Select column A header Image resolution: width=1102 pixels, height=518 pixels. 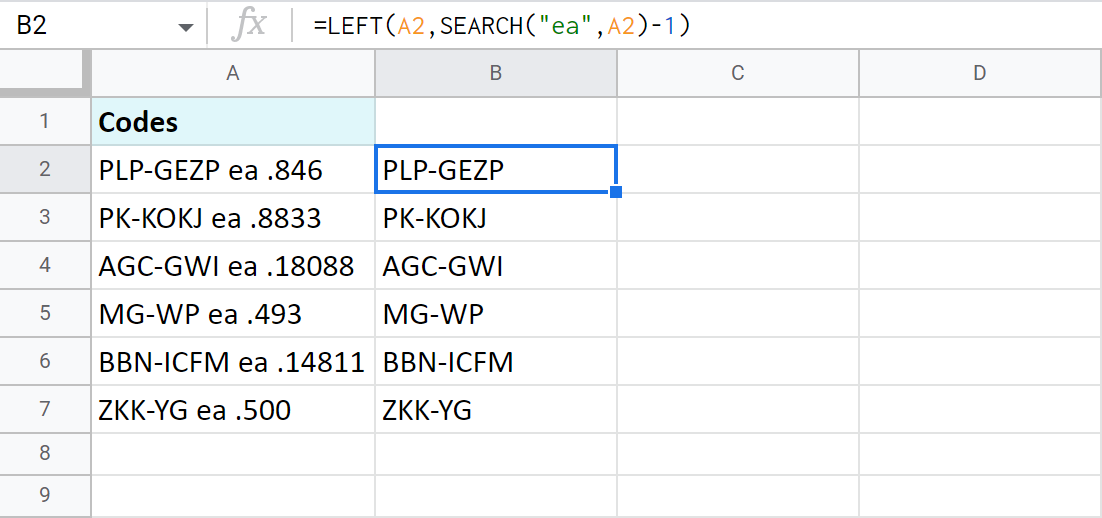click(x=233, y=73)
